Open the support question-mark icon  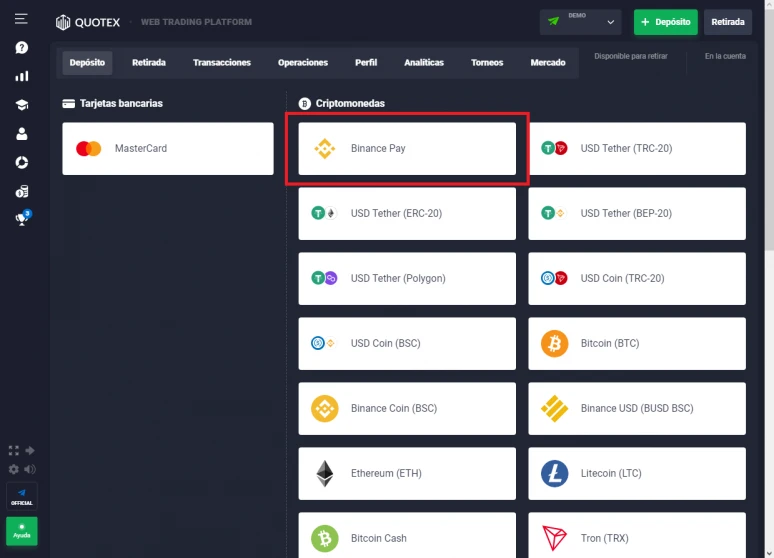pyautogui.click(x=22, y=47)
